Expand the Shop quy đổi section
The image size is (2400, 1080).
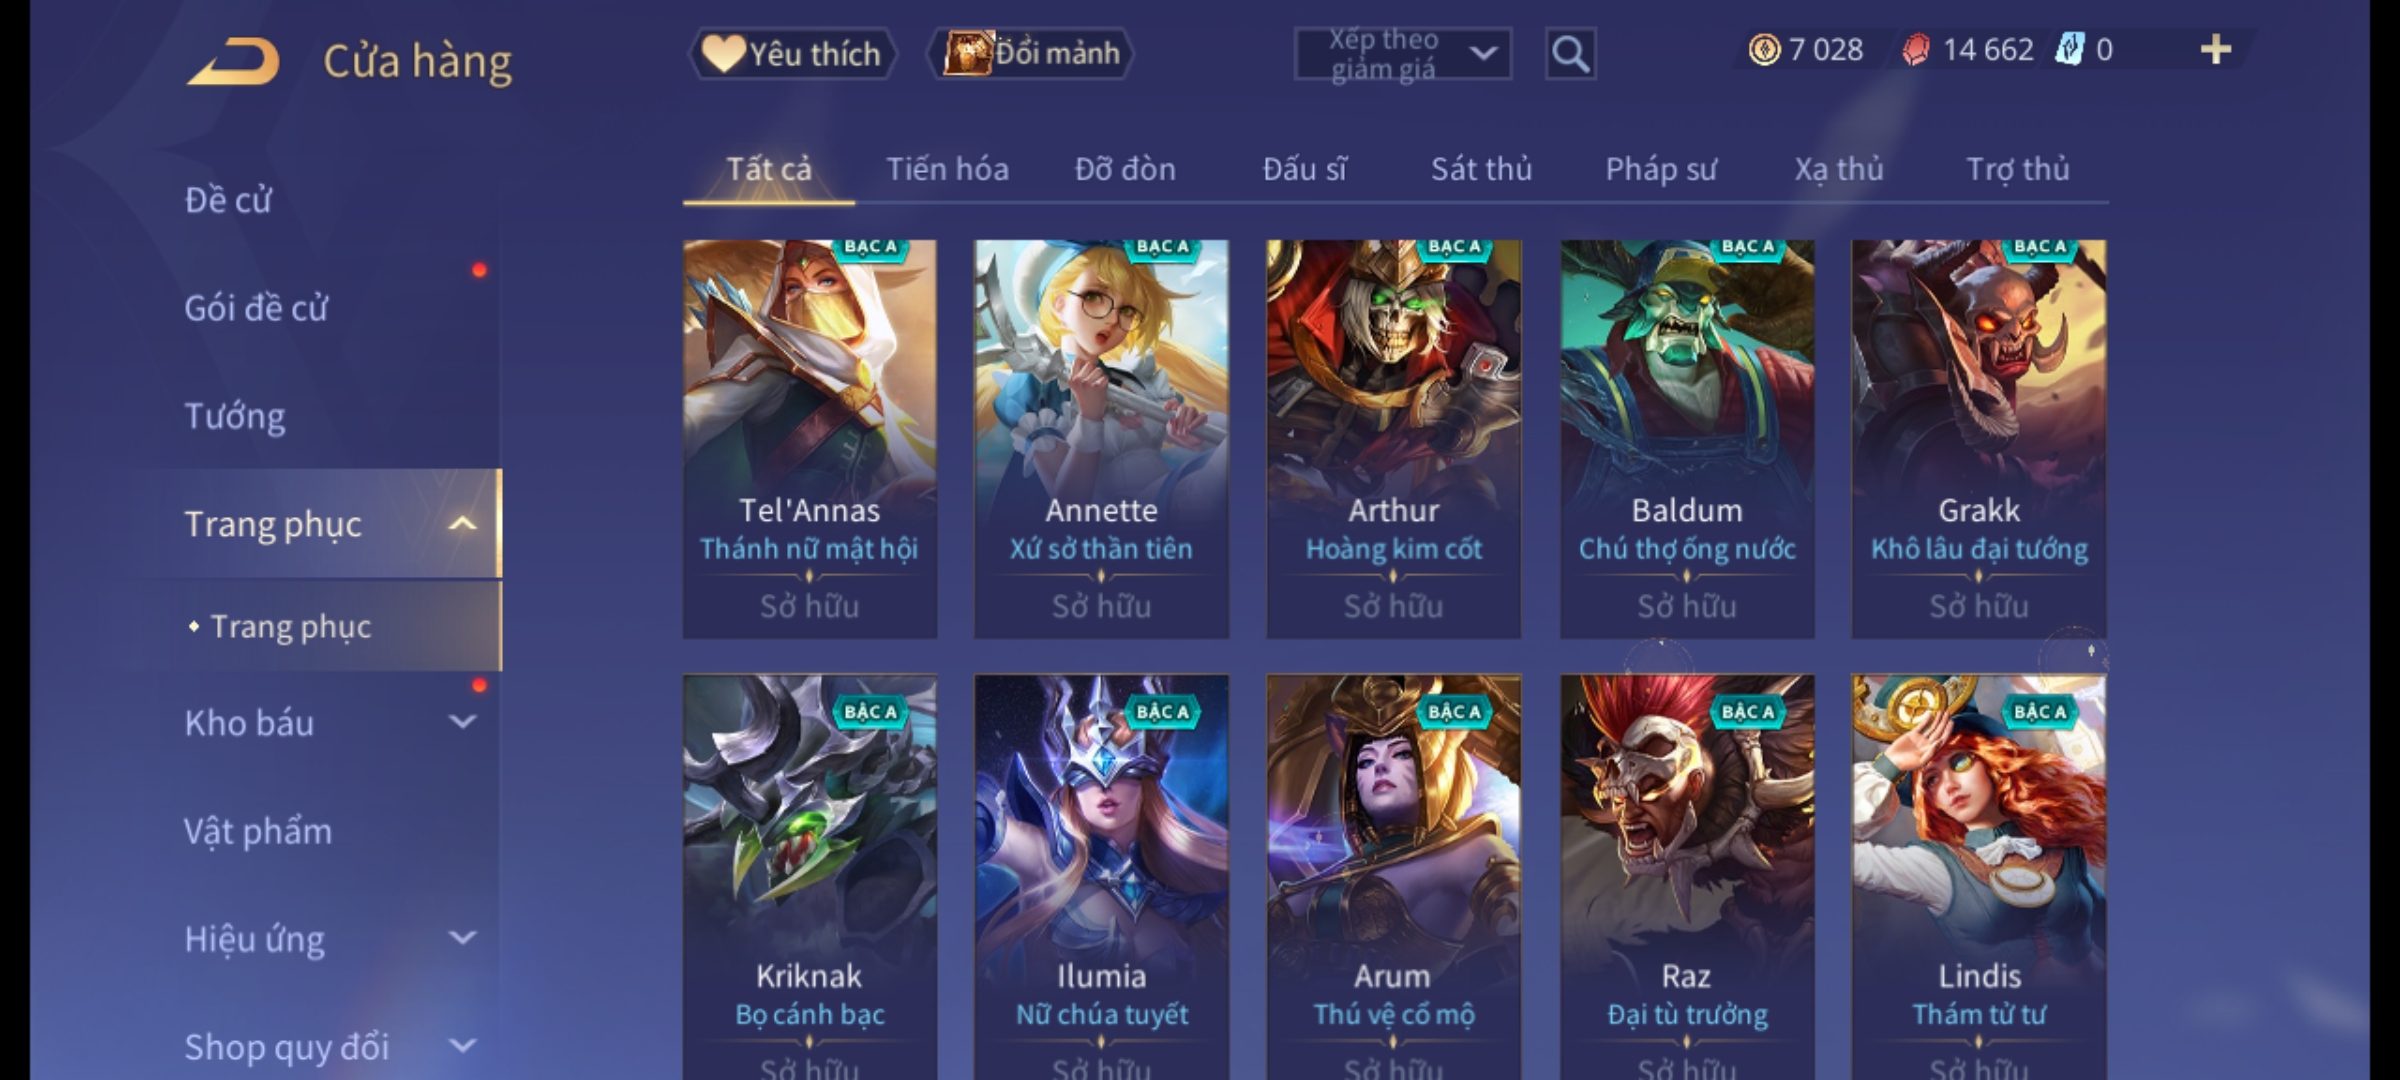462,1046
